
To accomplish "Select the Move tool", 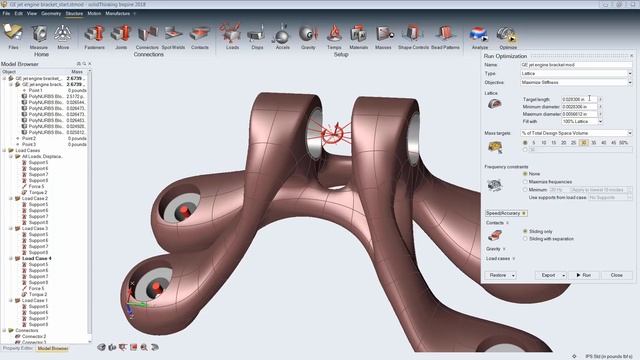I will point(63,34).
